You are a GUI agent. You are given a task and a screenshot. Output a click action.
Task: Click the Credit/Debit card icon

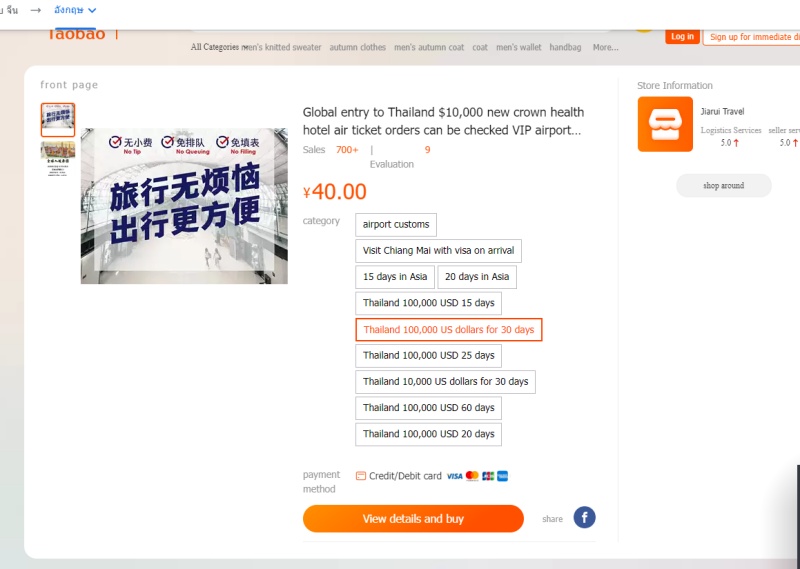361,476
